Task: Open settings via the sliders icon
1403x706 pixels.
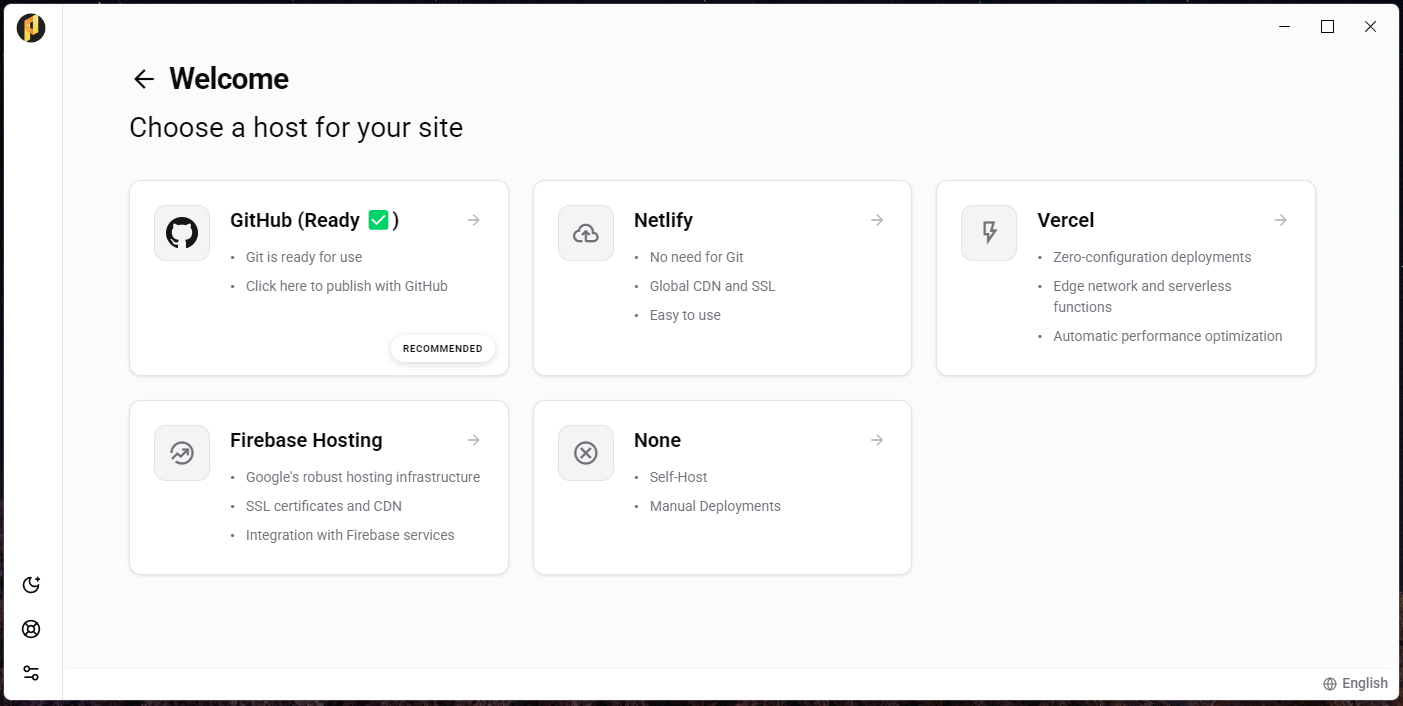Action: pos(31,673)
